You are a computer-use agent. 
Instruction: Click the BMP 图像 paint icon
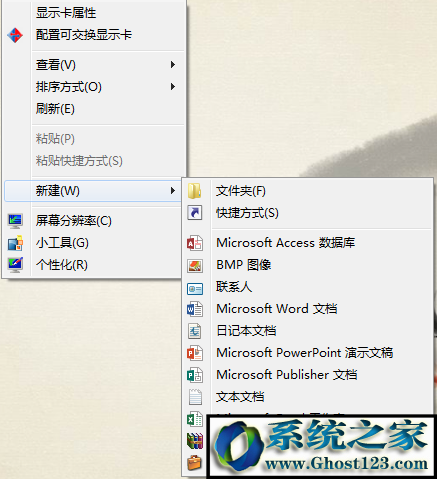click(x=195, y=265)
